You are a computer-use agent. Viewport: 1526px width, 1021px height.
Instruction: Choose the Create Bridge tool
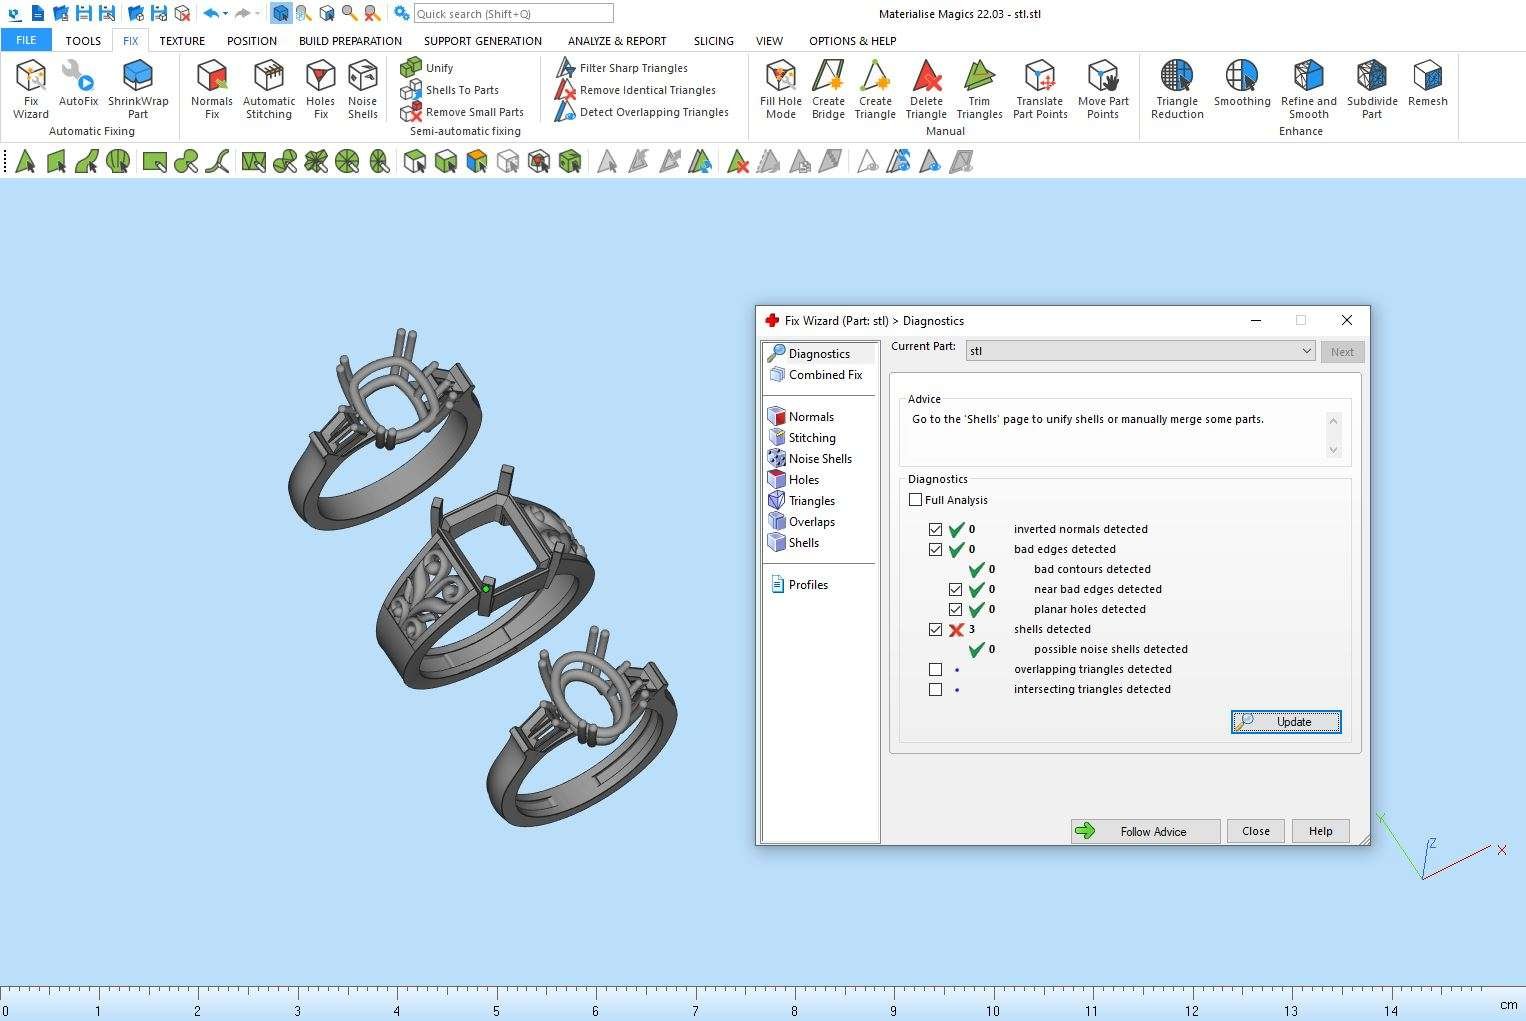tap(828, 88)
